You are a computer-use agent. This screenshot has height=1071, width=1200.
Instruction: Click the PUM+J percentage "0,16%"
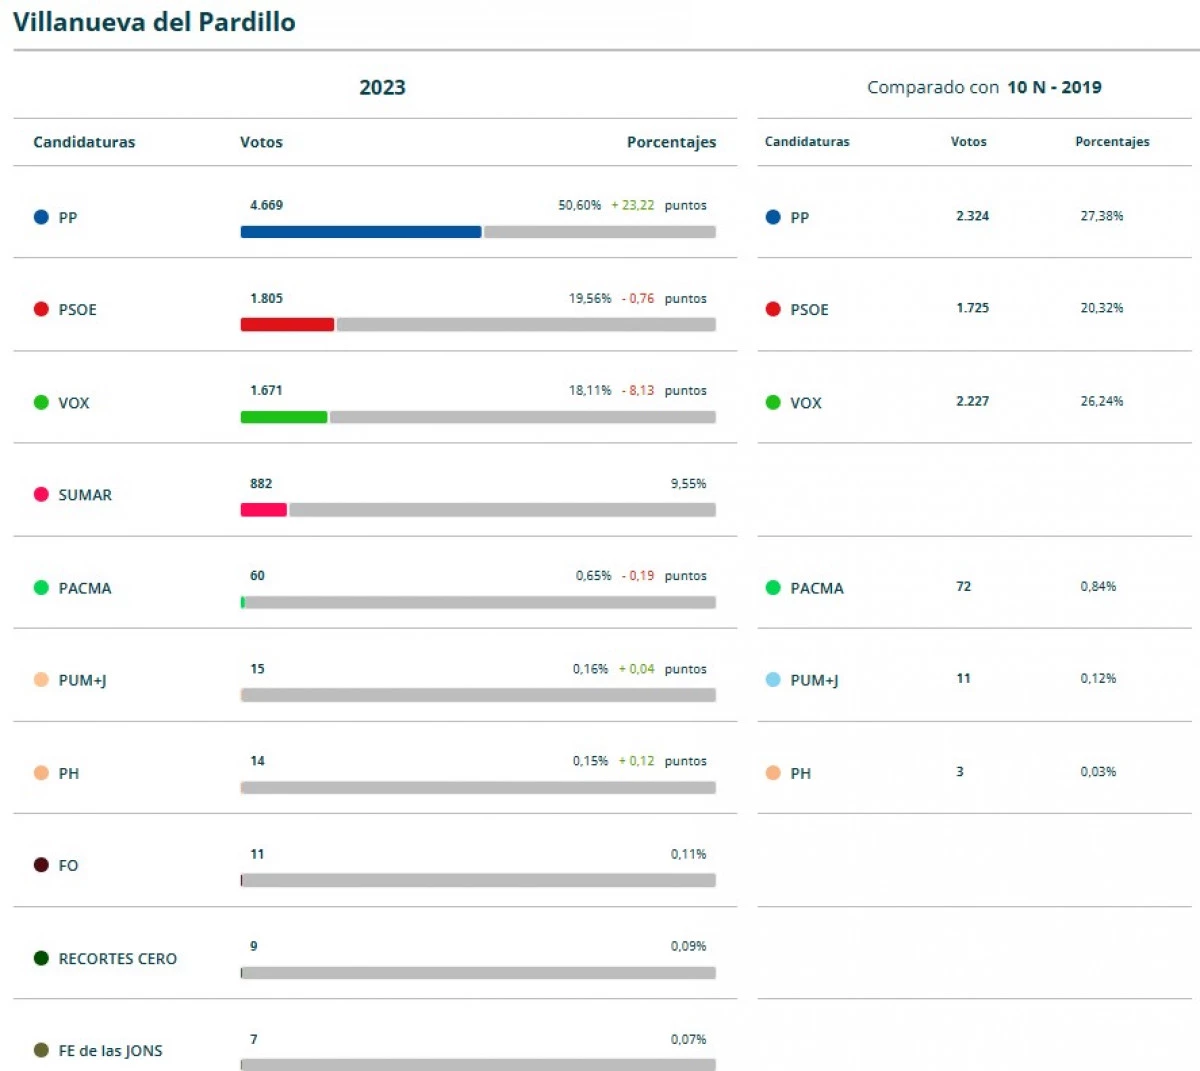[590, 669]
